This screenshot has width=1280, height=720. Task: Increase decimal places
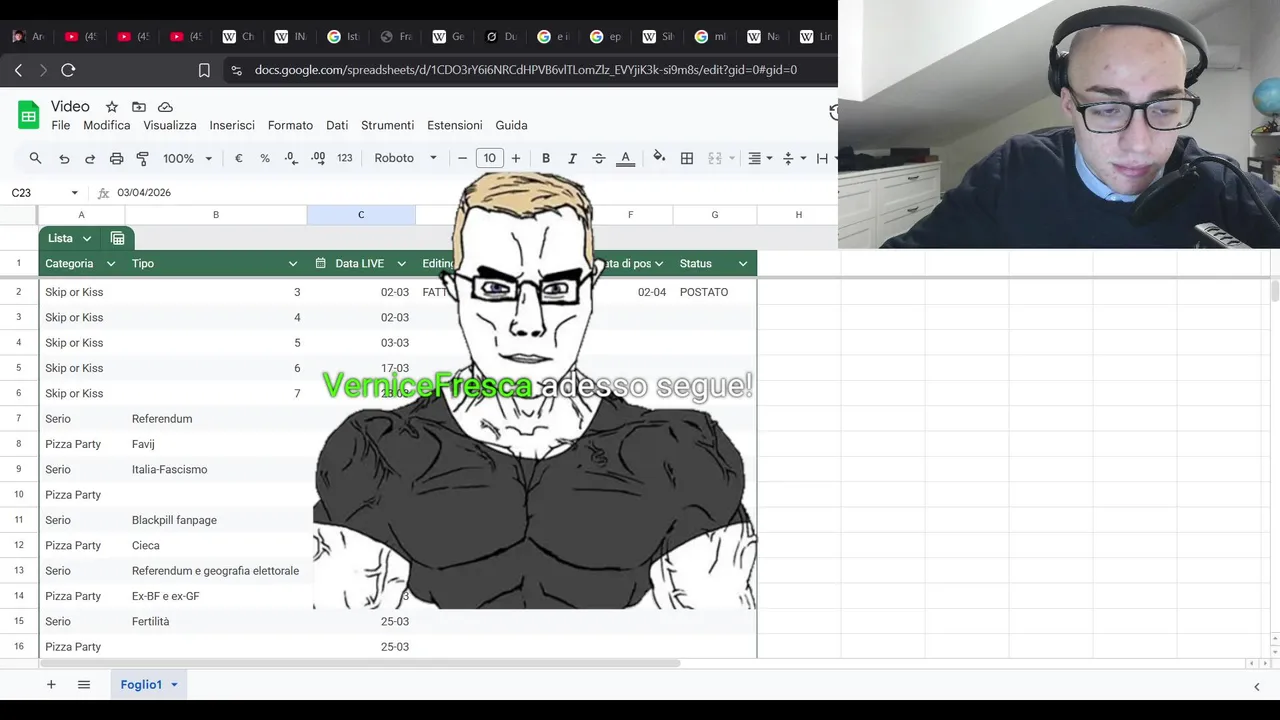pyautogui.click(x=318, y=158)
